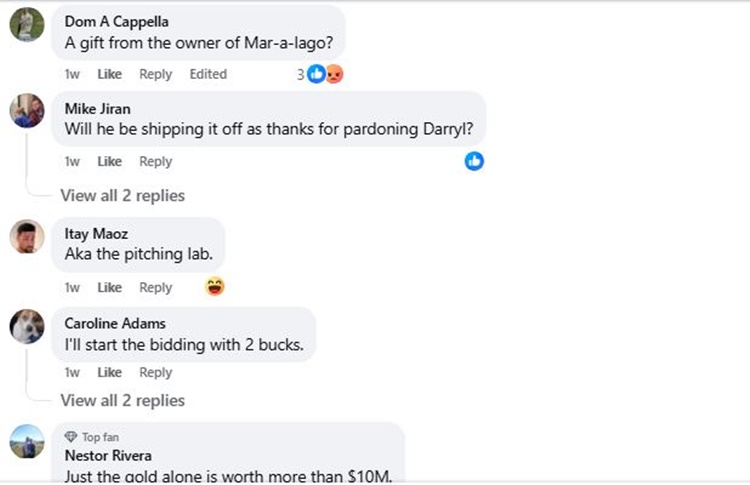Click the laughing reaction on Itay Maoz's comment
The height and width of the screenshot is (485, 750).
(214, 287)
